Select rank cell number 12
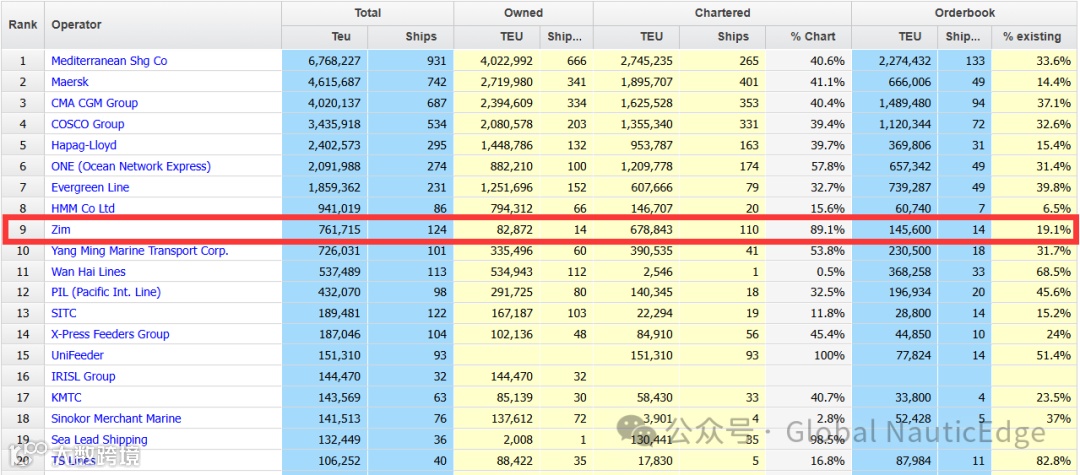1080x475 pixels. coord(22,292)
